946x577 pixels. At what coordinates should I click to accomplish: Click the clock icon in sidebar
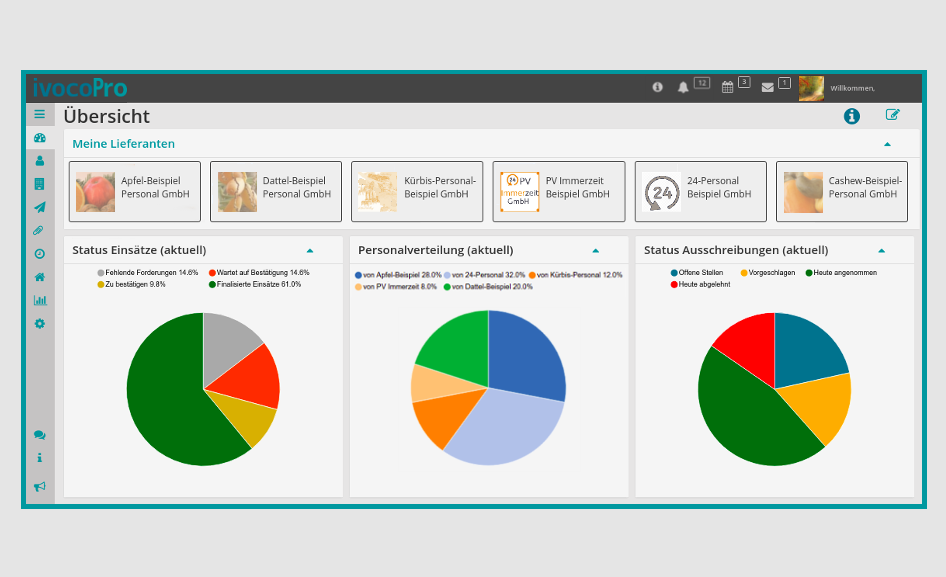pos(40,254)
